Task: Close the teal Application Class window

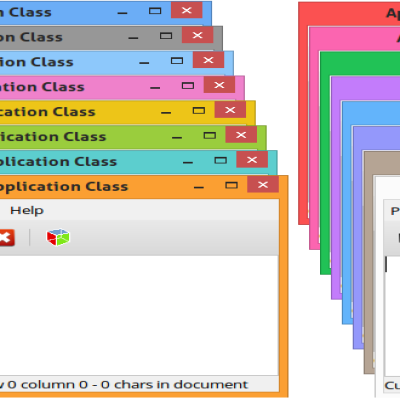Action: click(x=252, y=160)
